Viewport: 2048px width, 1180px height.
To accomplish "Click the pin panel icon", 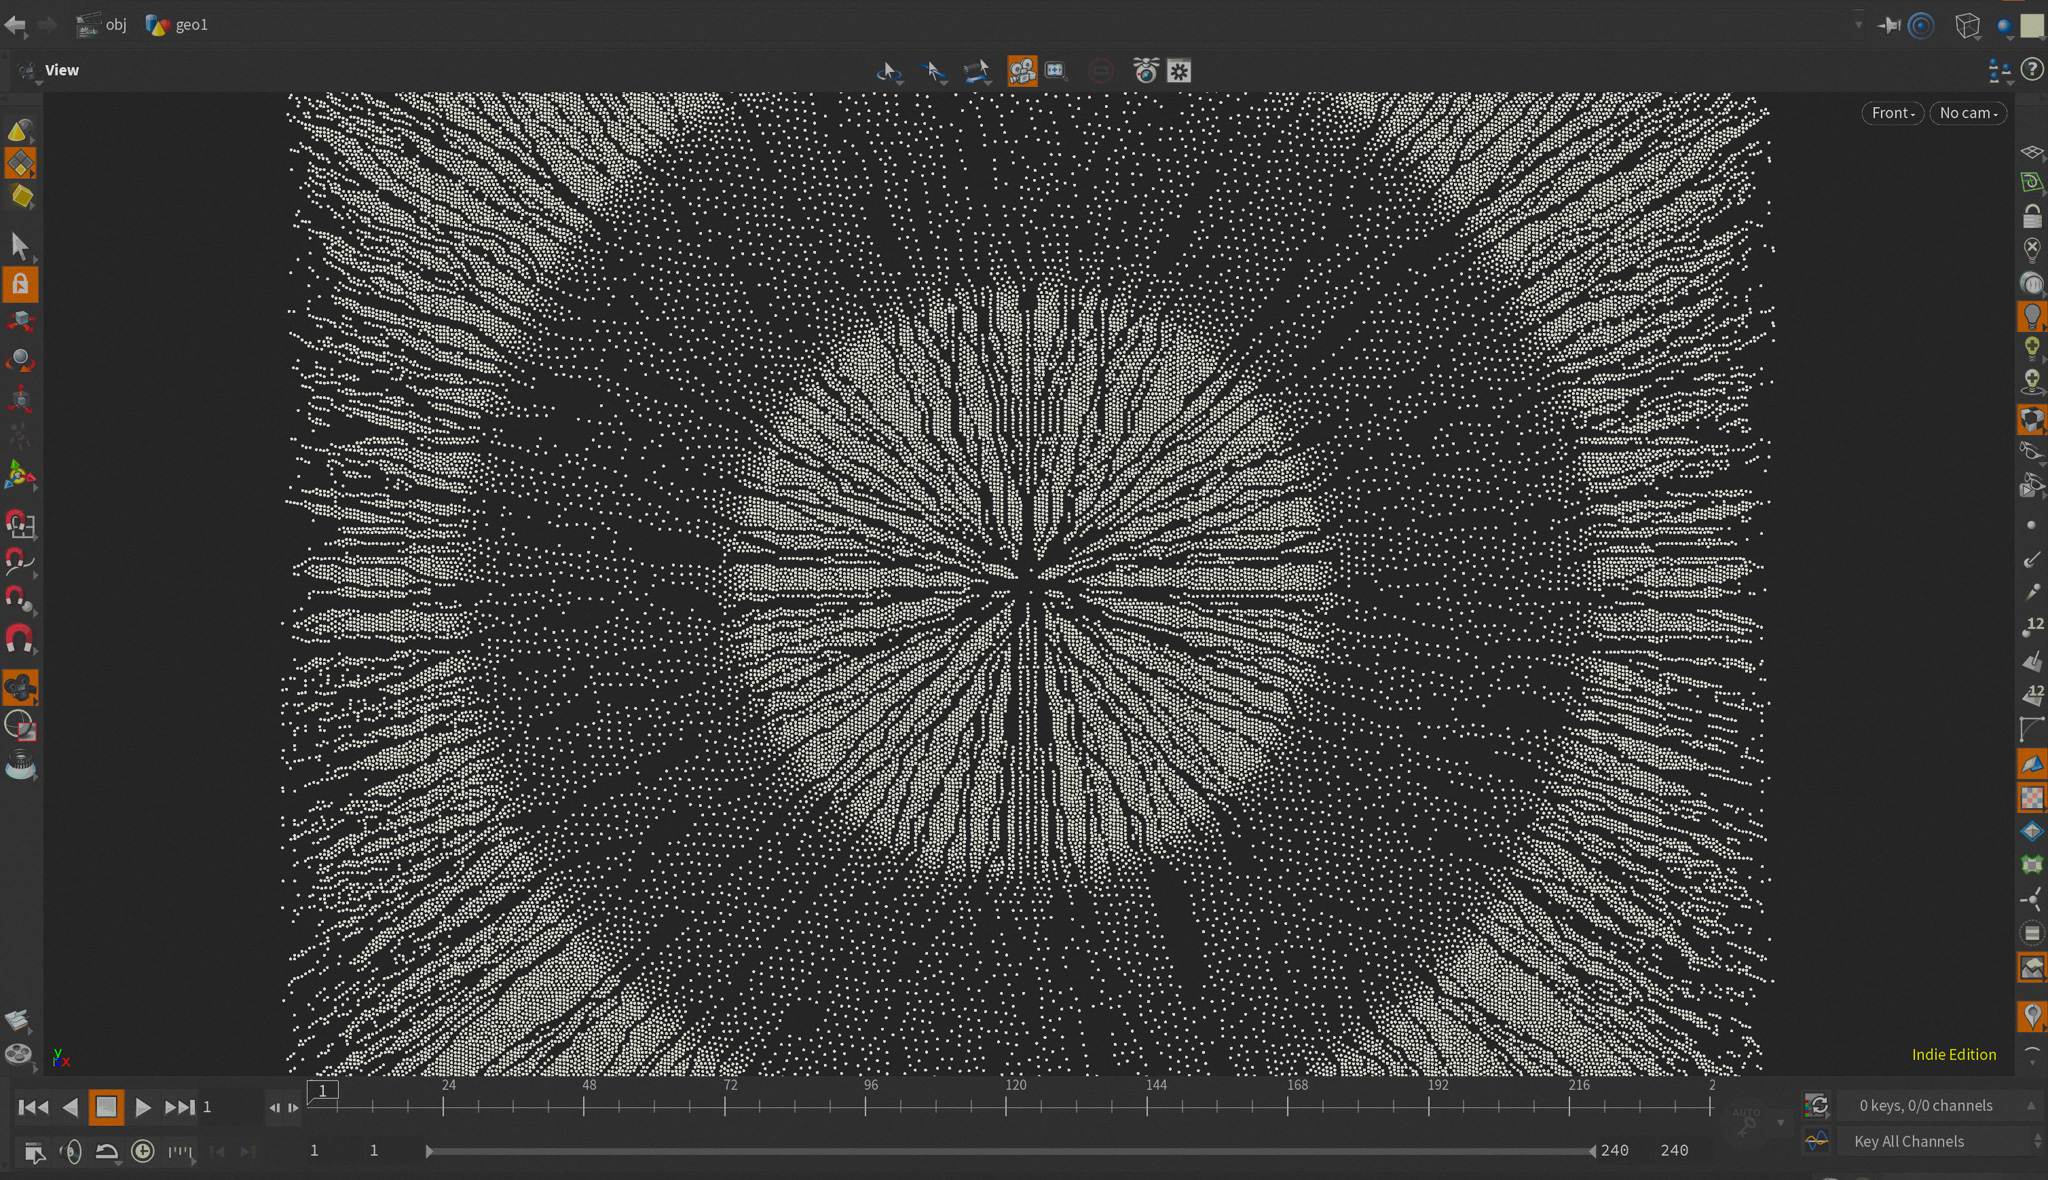I will click(x=1889, y=26).
